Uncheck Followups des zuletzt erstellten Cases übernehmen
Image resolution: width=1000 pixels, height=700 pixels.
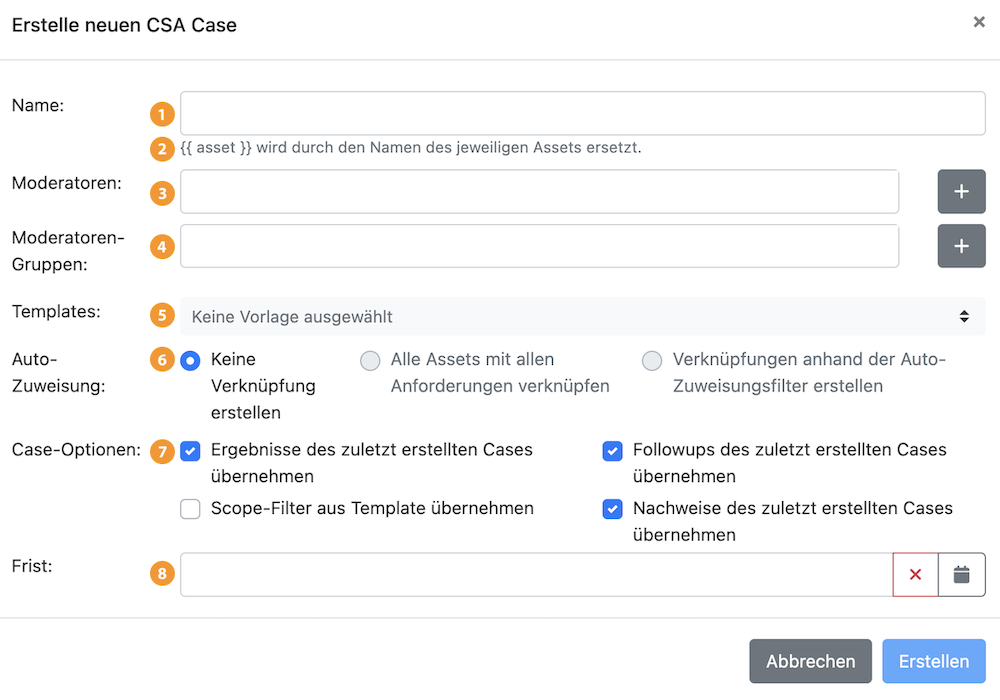point(612,451)
